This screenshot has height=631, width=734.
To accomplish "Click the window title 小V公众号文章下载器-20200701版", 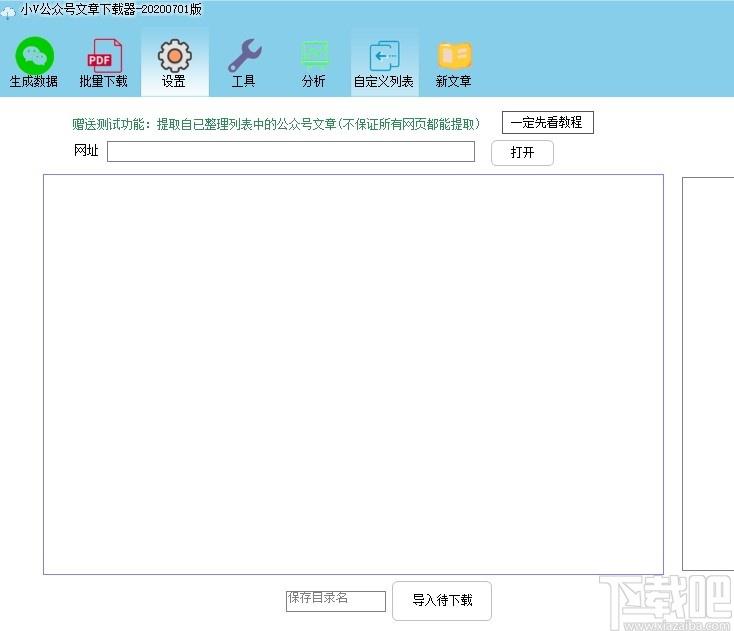I will coord(111,9).
